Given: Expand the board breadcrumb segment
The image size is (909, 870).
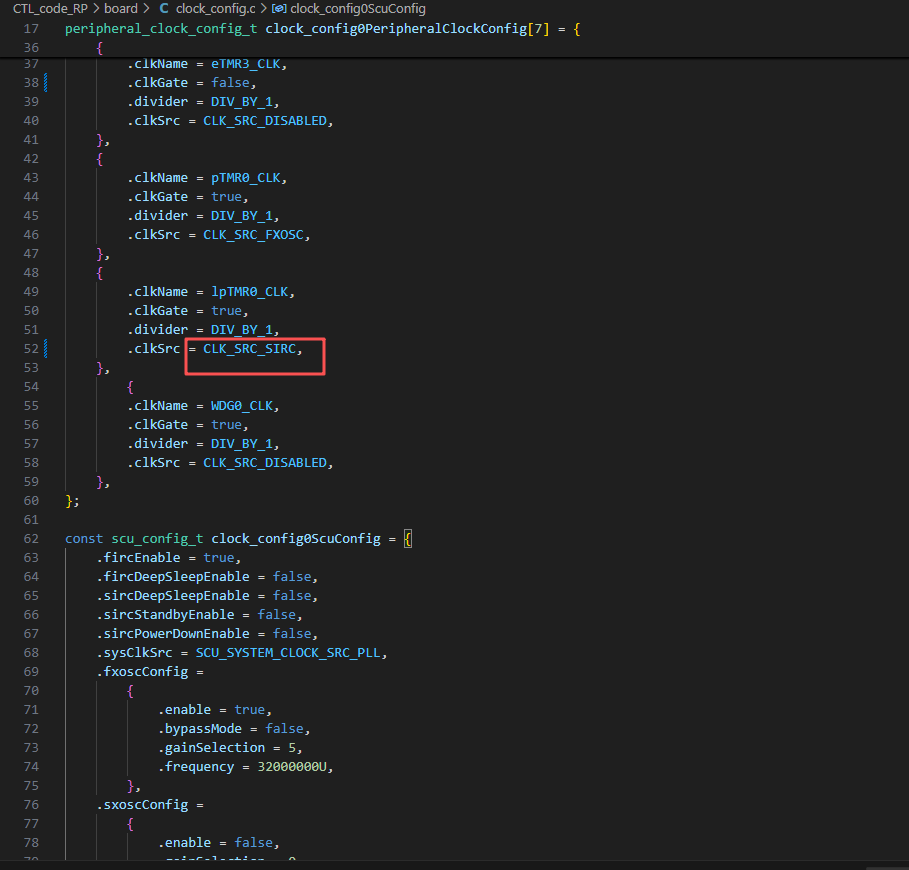Looking at the screenshot, I should pos(121,9).
